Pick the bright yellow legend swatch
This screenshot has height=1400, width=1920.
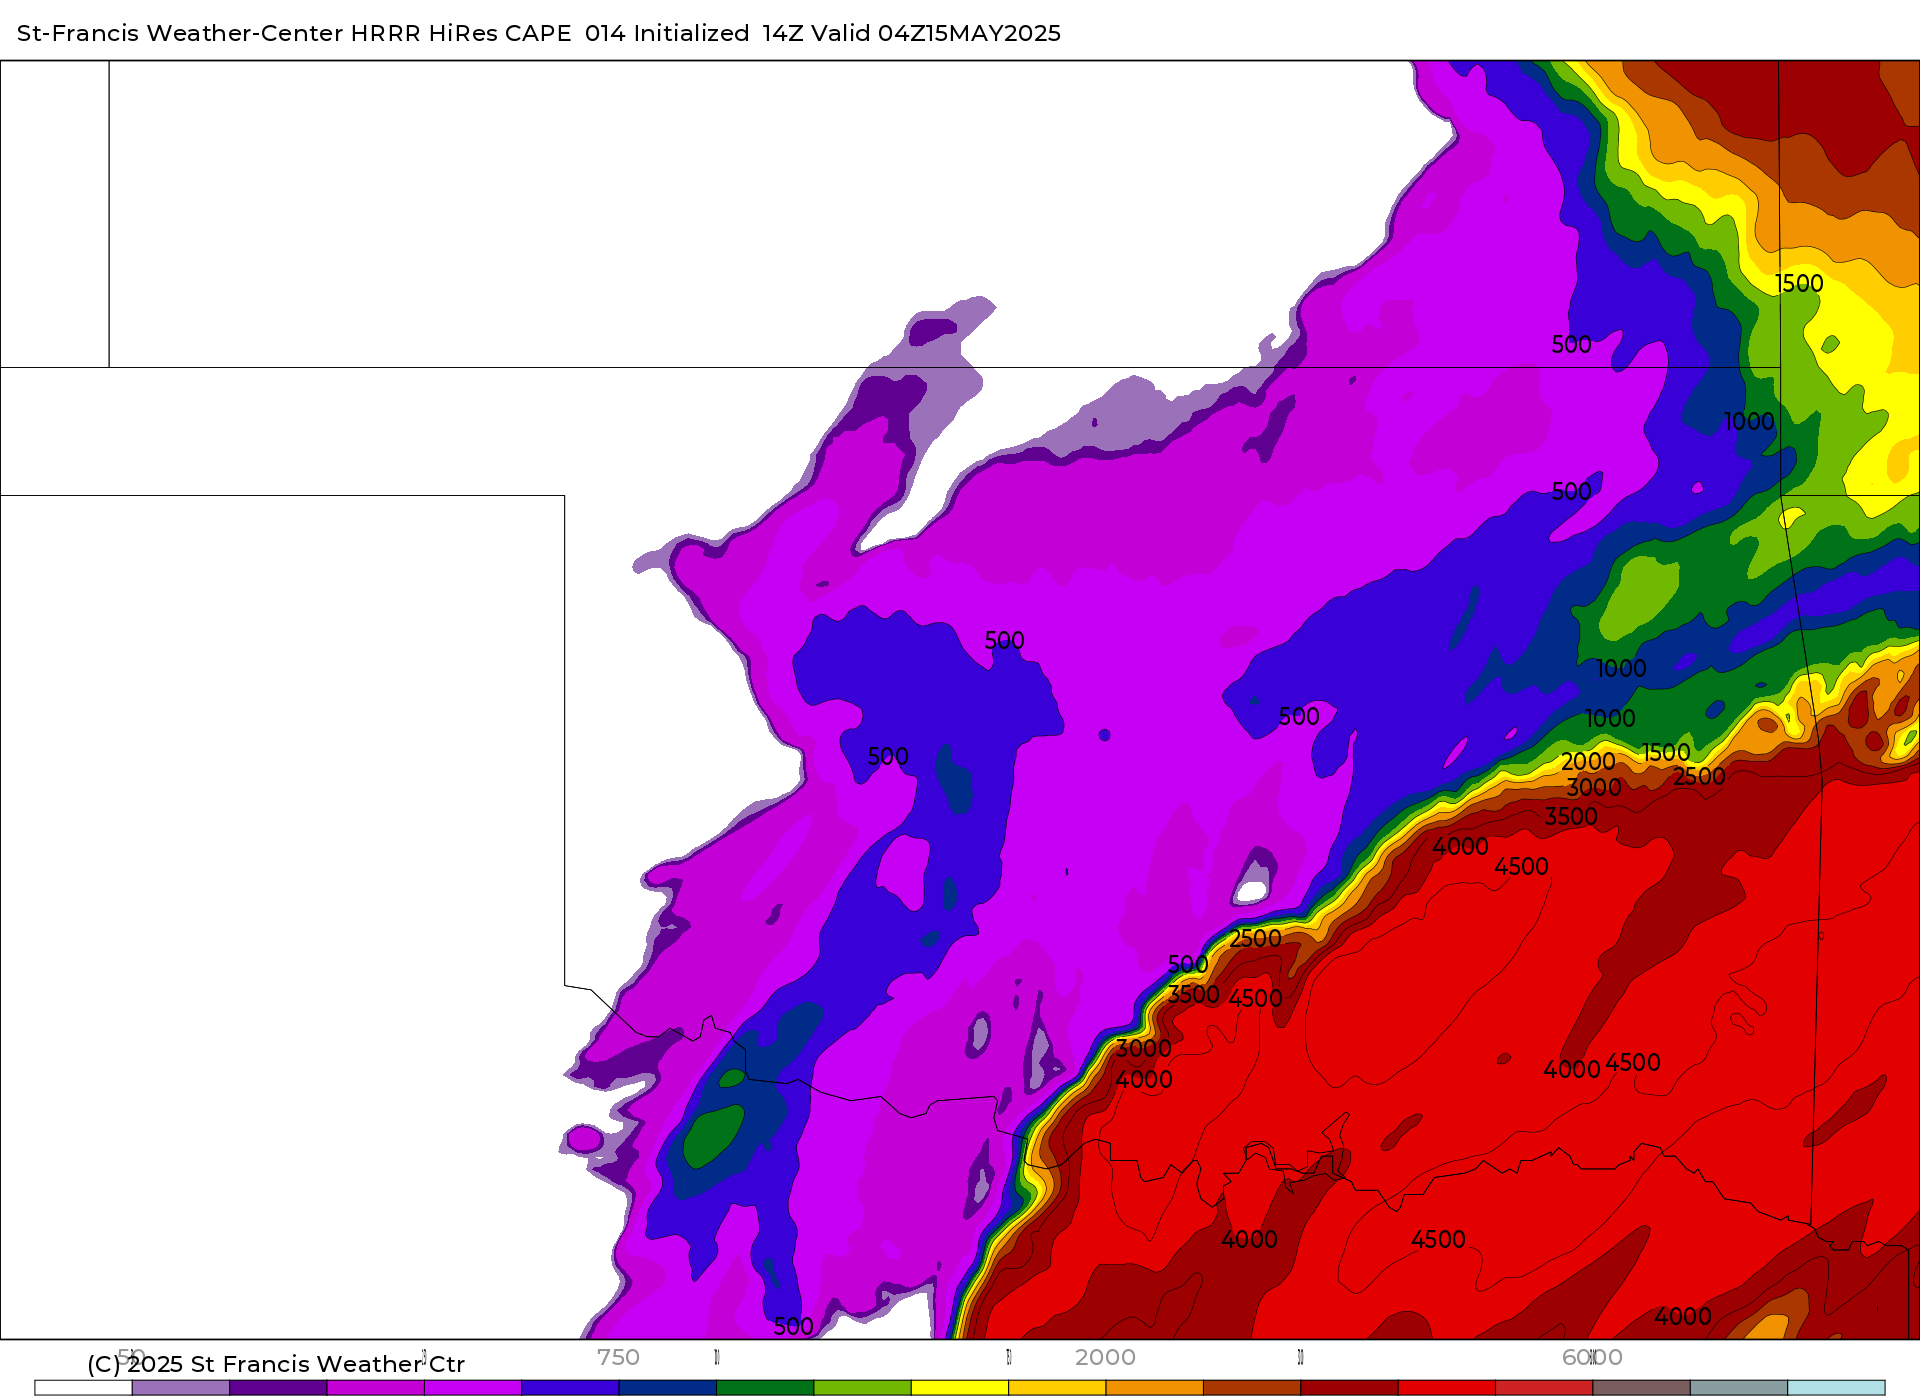(x=960, y=1387)
